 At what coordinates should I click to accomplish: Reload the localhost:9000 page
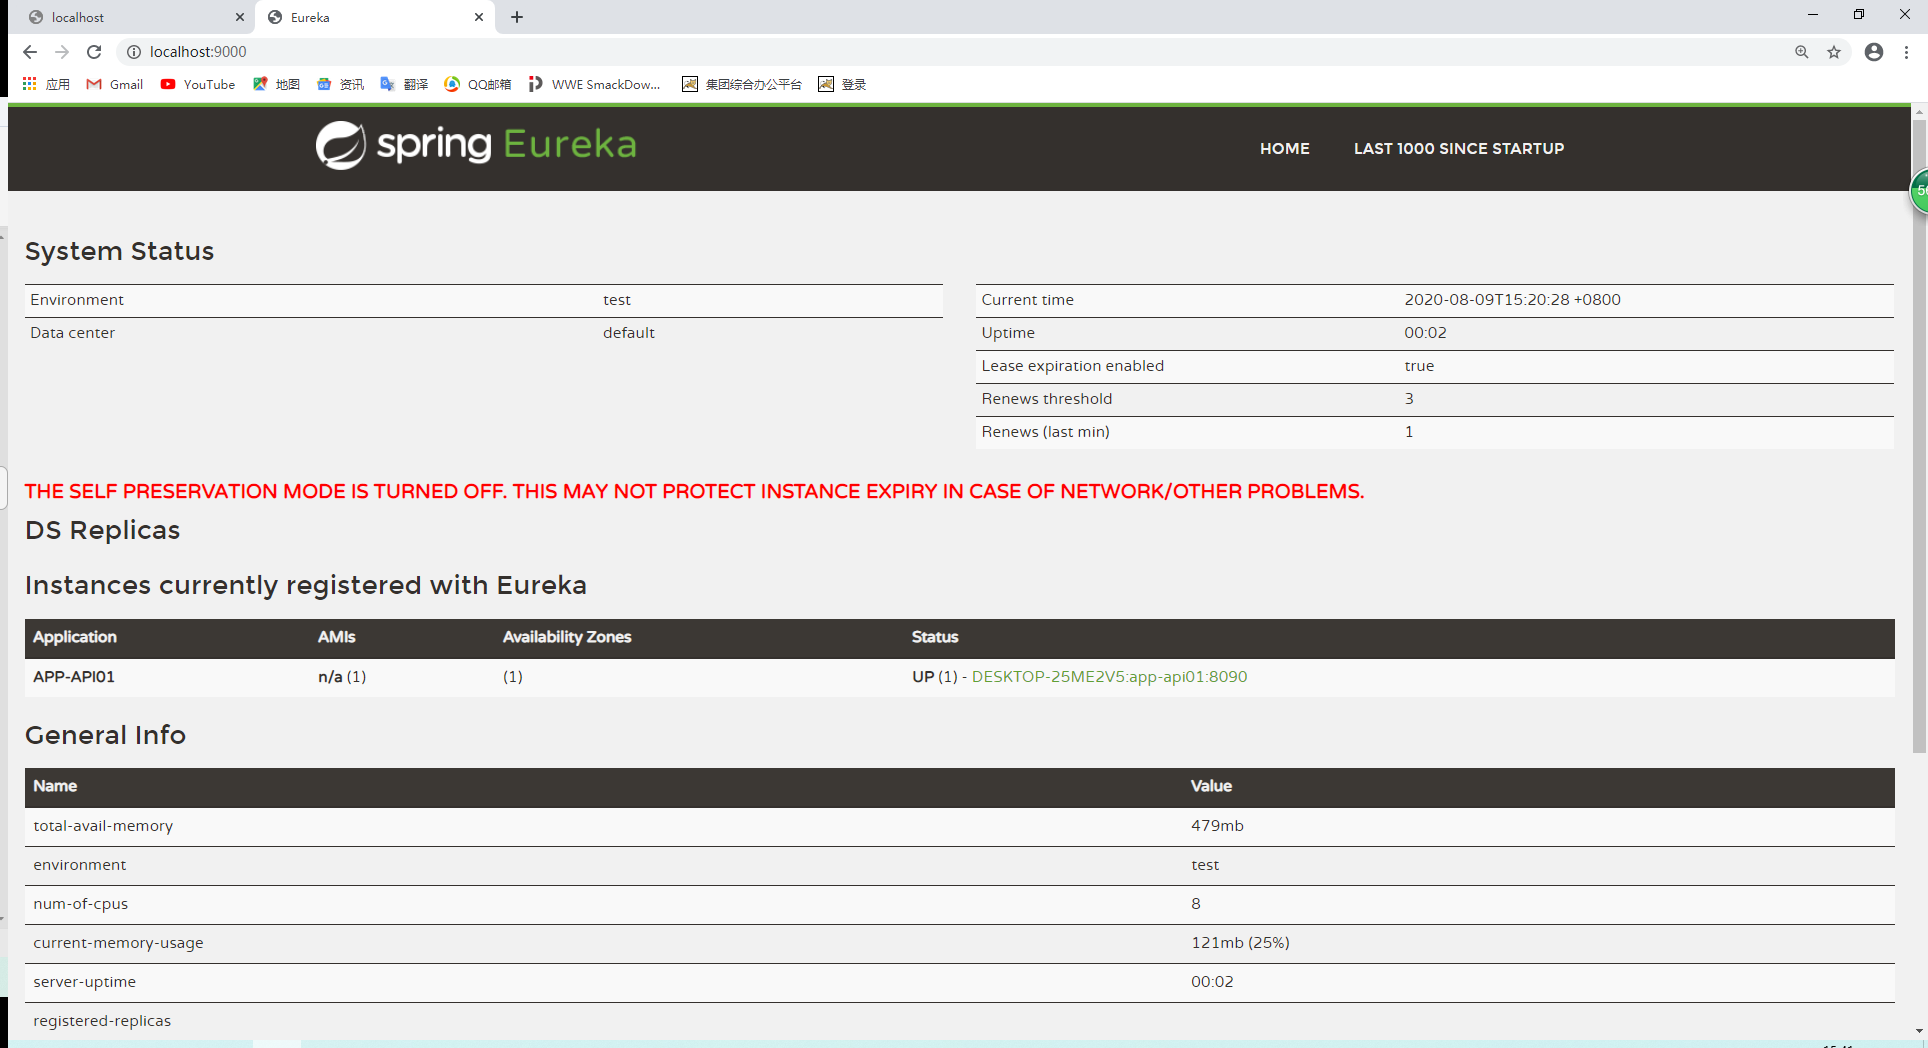94,52
